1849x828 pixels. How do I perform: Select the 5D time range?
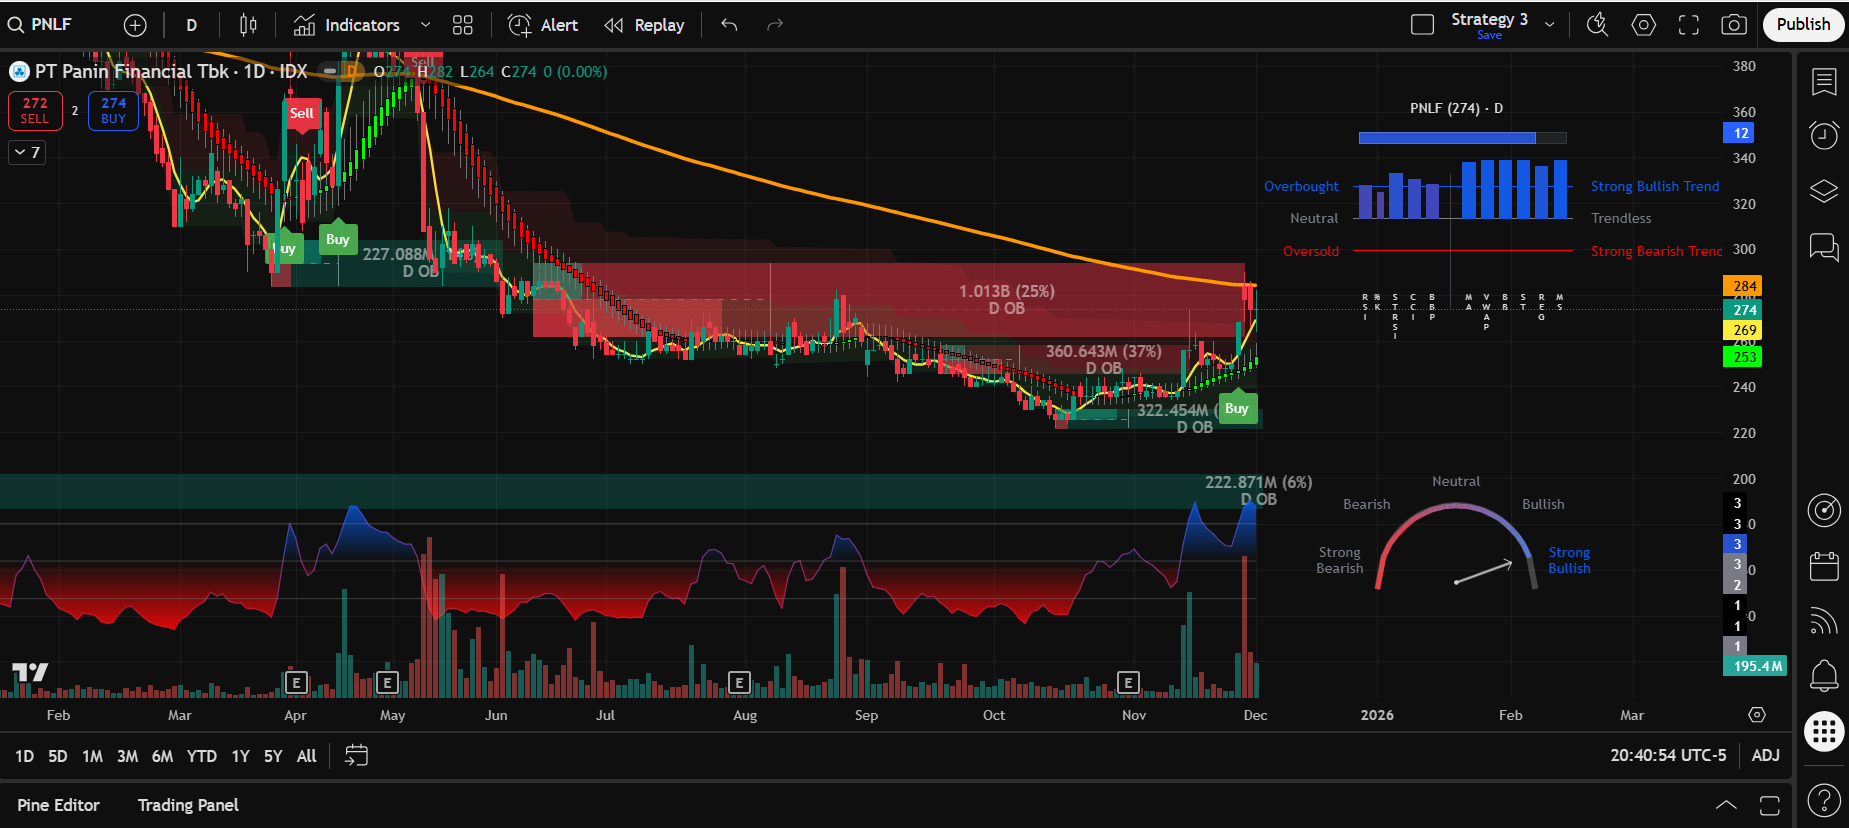click(x=58, y=756)
